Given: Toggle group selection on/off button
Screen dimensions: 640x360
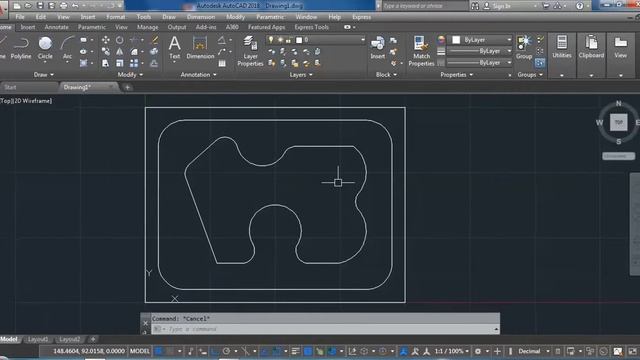Looking at the screenshot, I should coord(540,63).
